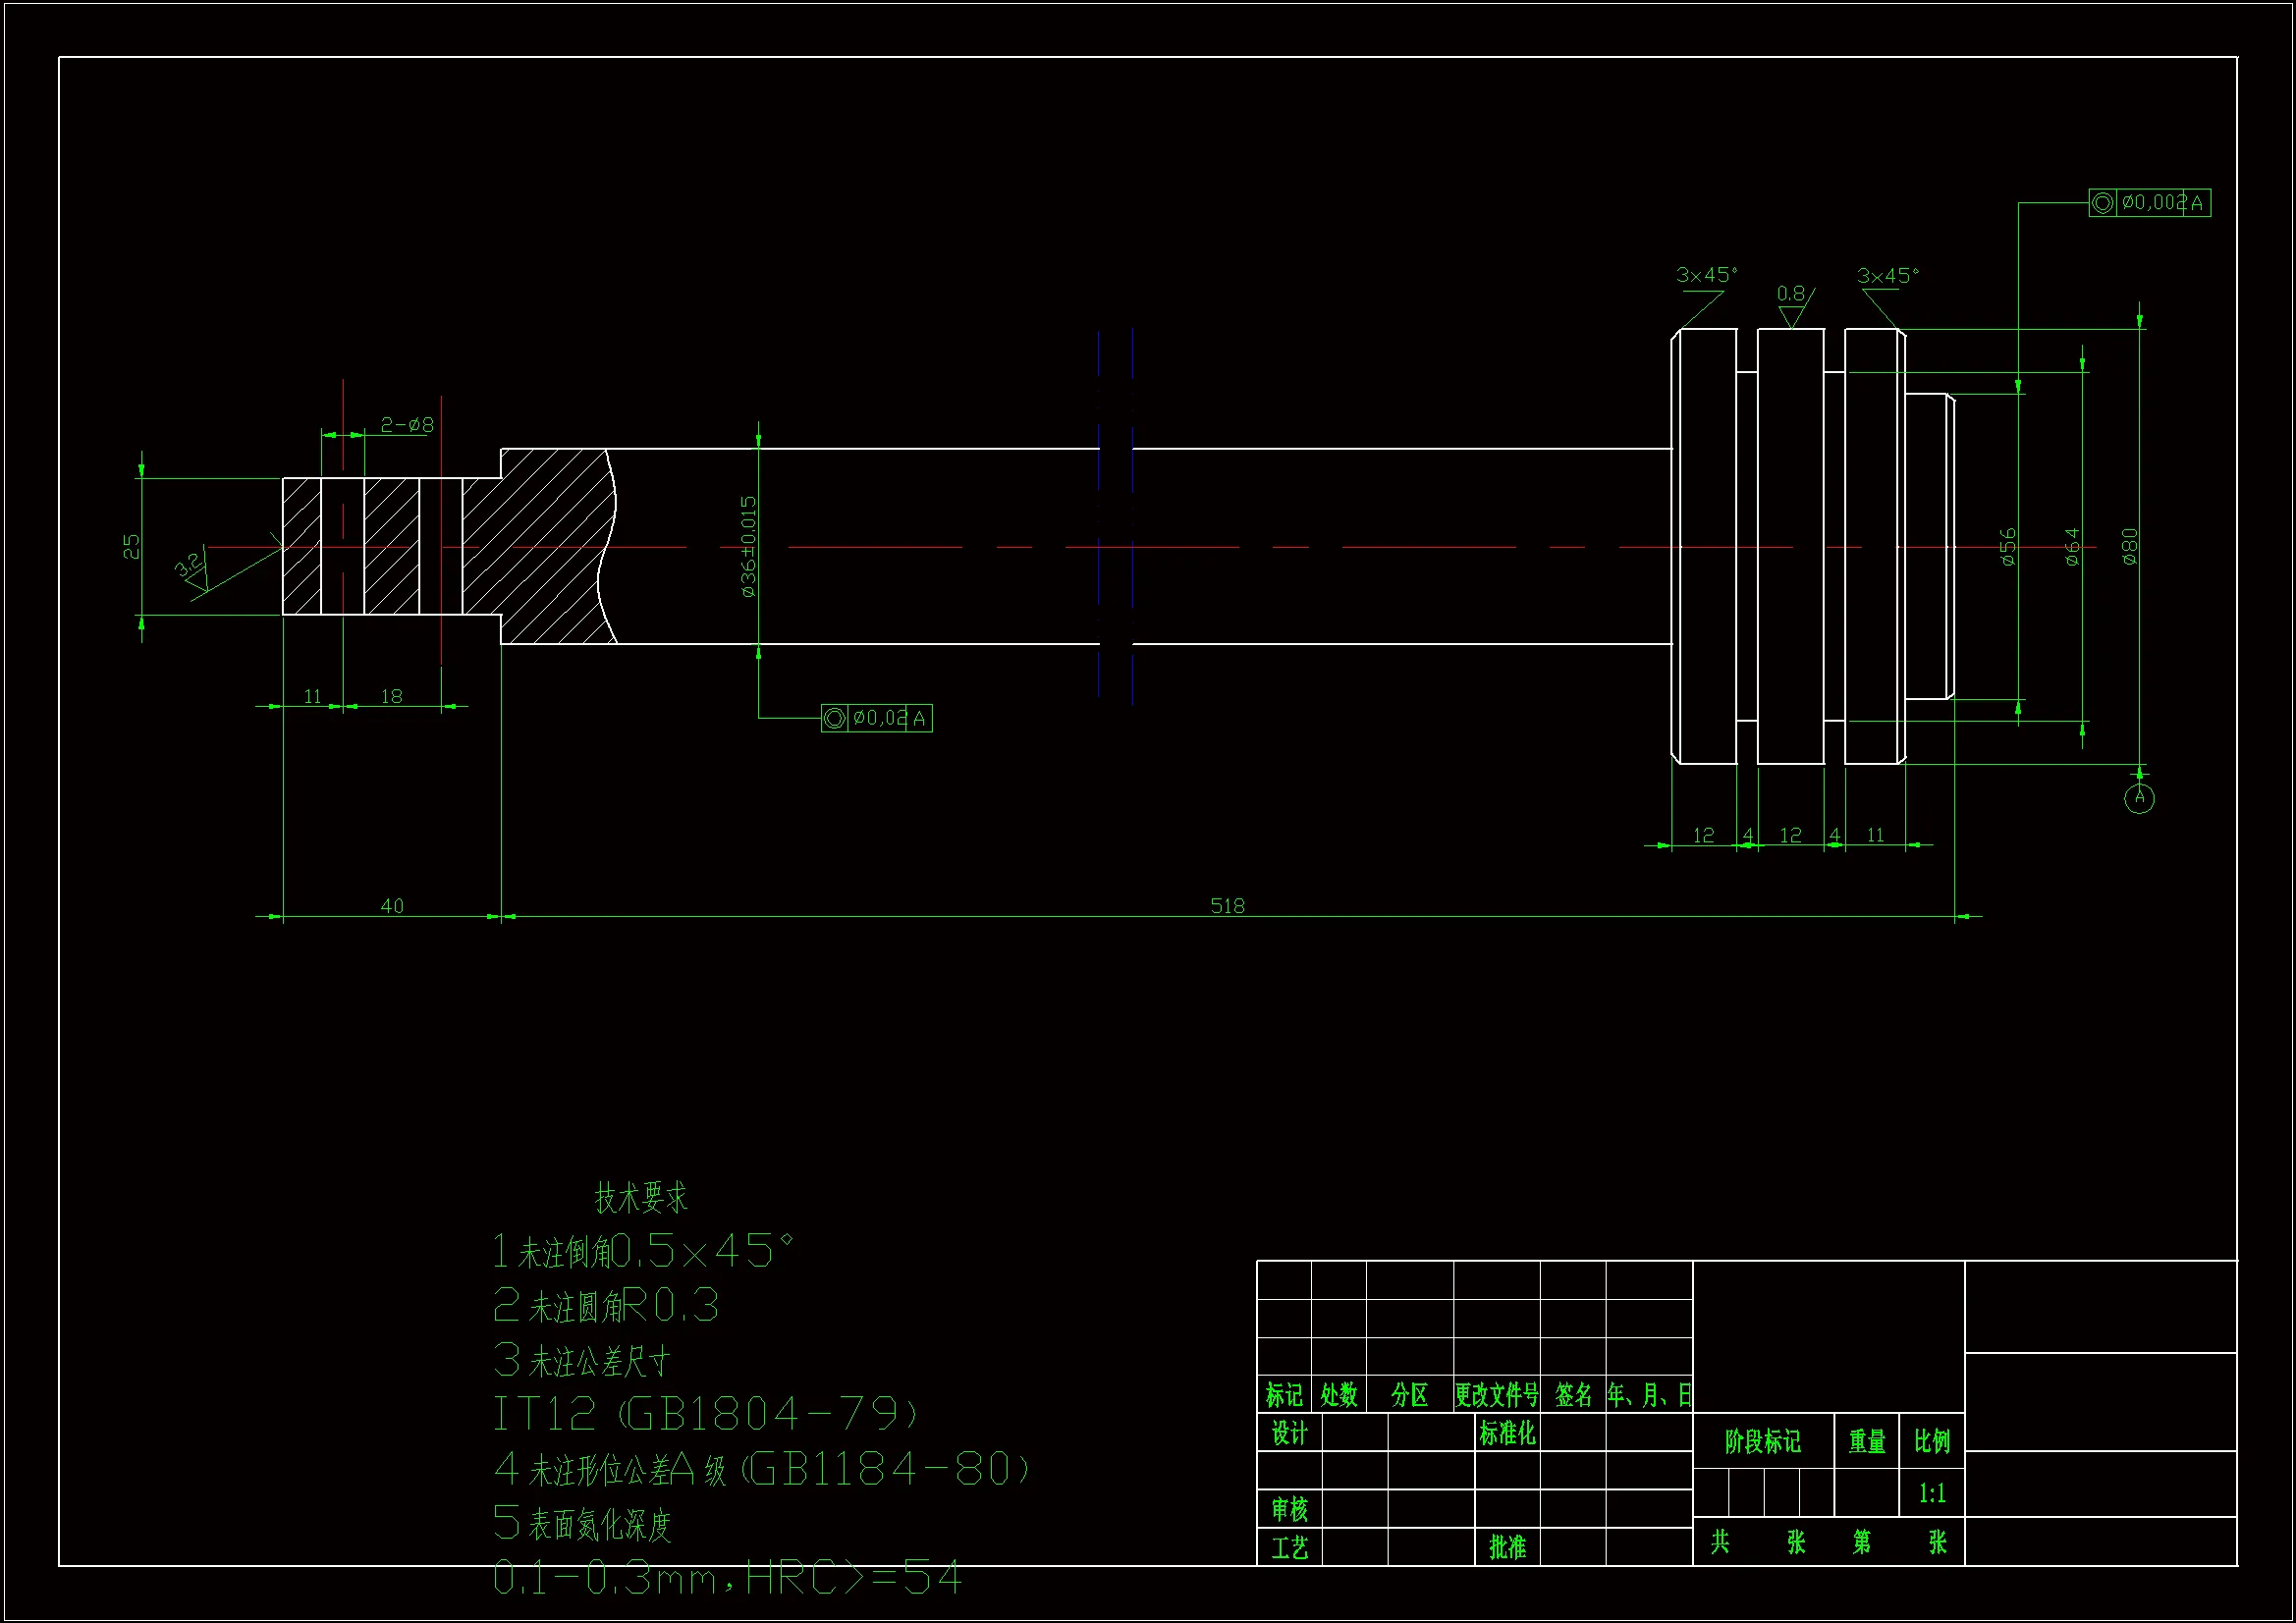Click the ⌀36±0.015 diameter dimension
This screenshot has height=1623, width=2296.
[x=749, y=547]
